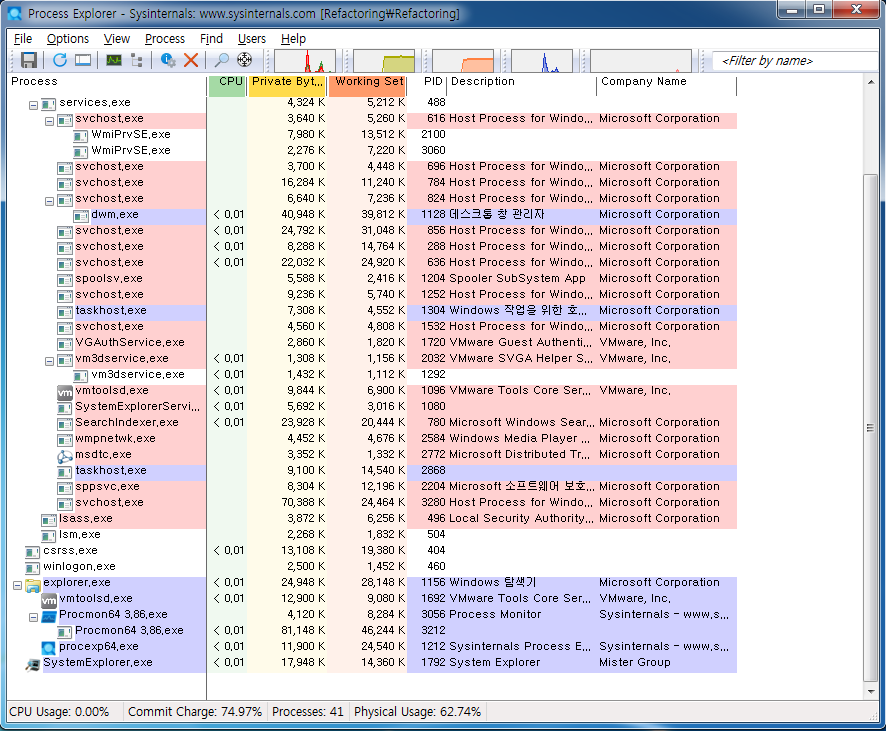The height and width of the screenshot is (731, 886).
Task: Select the vmtoolsd.exe icon under explorer.exe
Action: [x=49, y=599]
